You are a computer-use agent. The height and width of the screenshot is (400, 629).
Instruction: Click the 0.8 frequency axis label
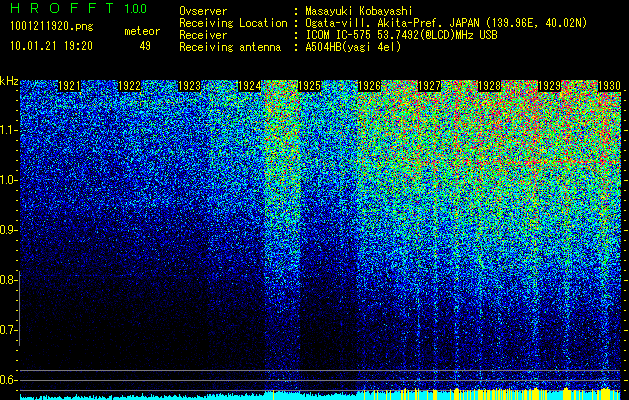(8, 280)
